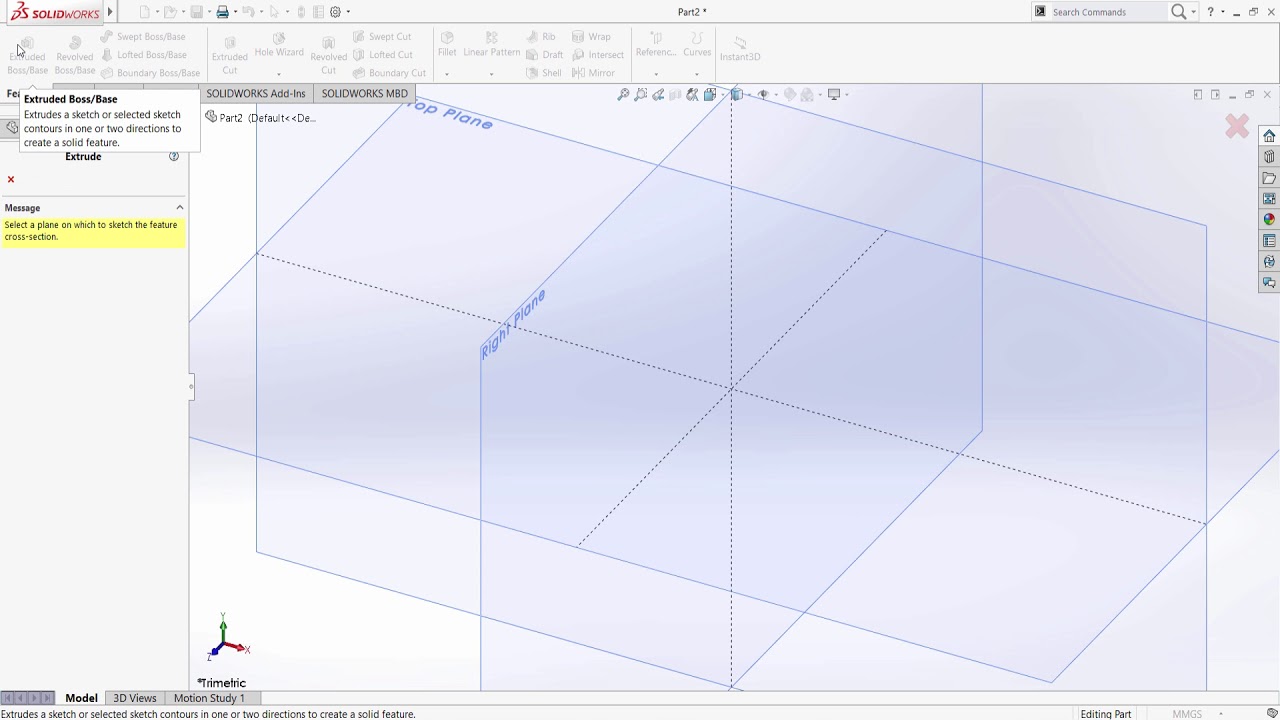Click the Print icon in top toolbar
This screenshot has height=720, width=1280.
(x=222, y=12)
